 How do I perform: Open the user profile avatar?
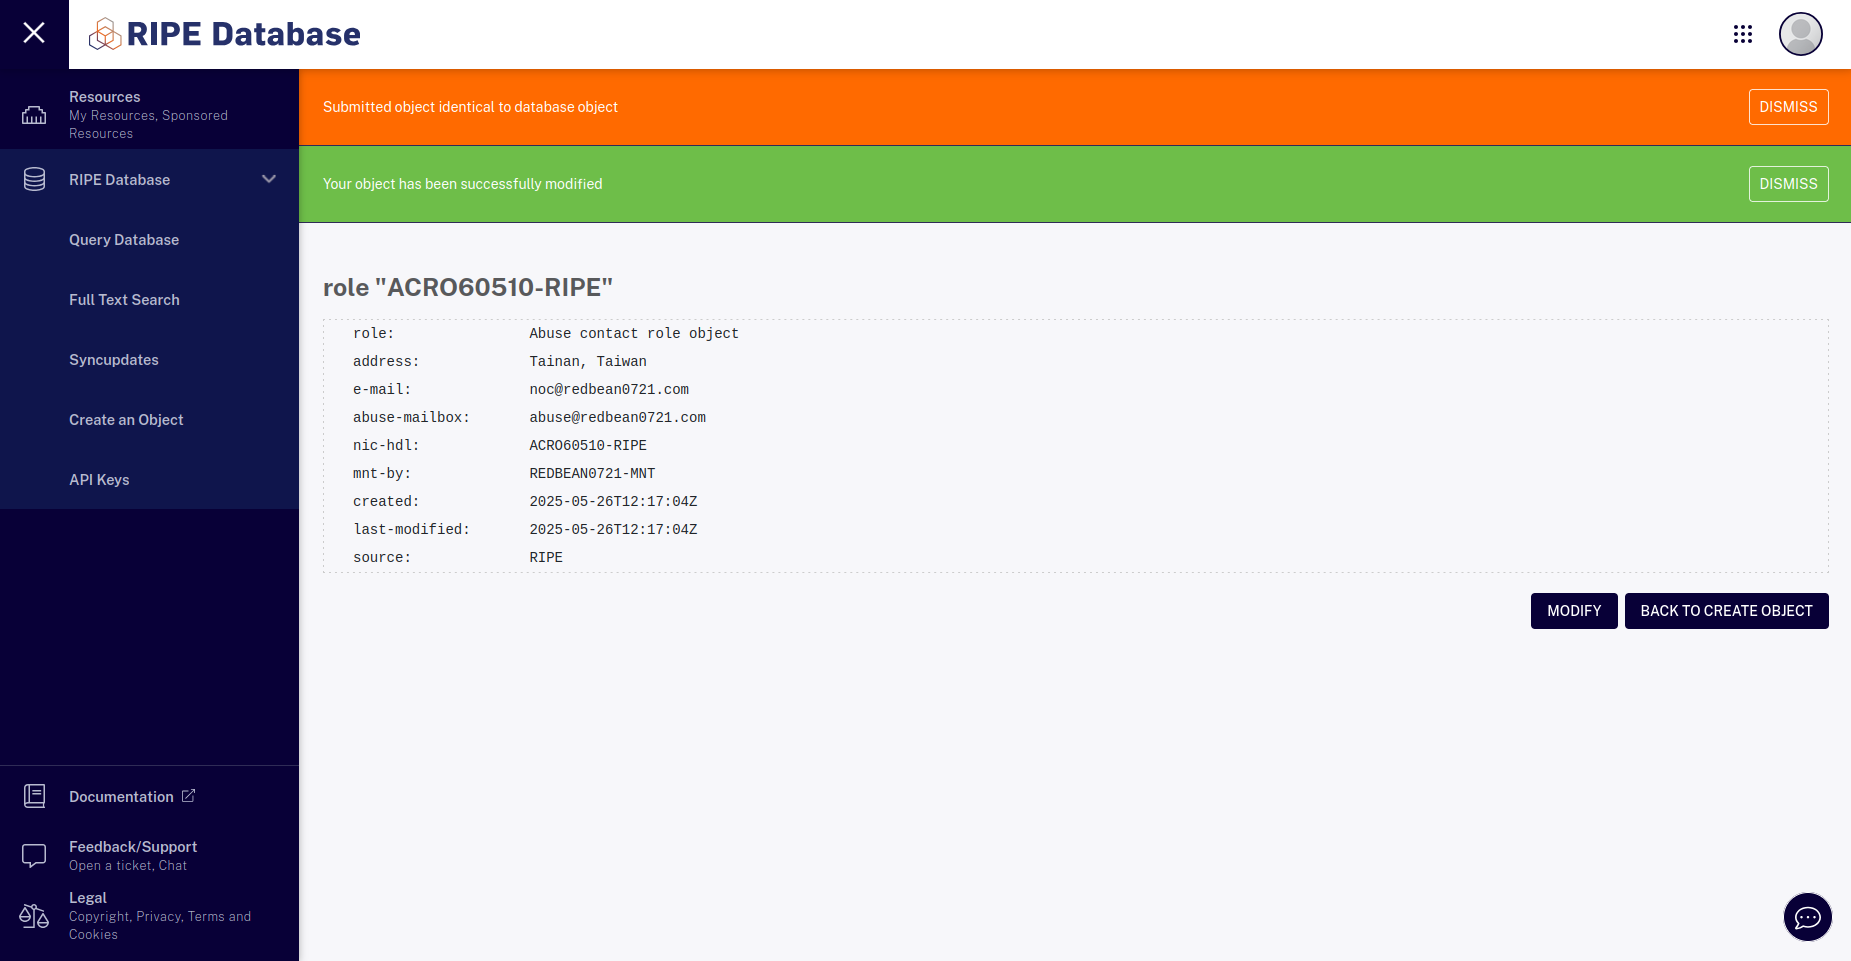click(1800, 34)
